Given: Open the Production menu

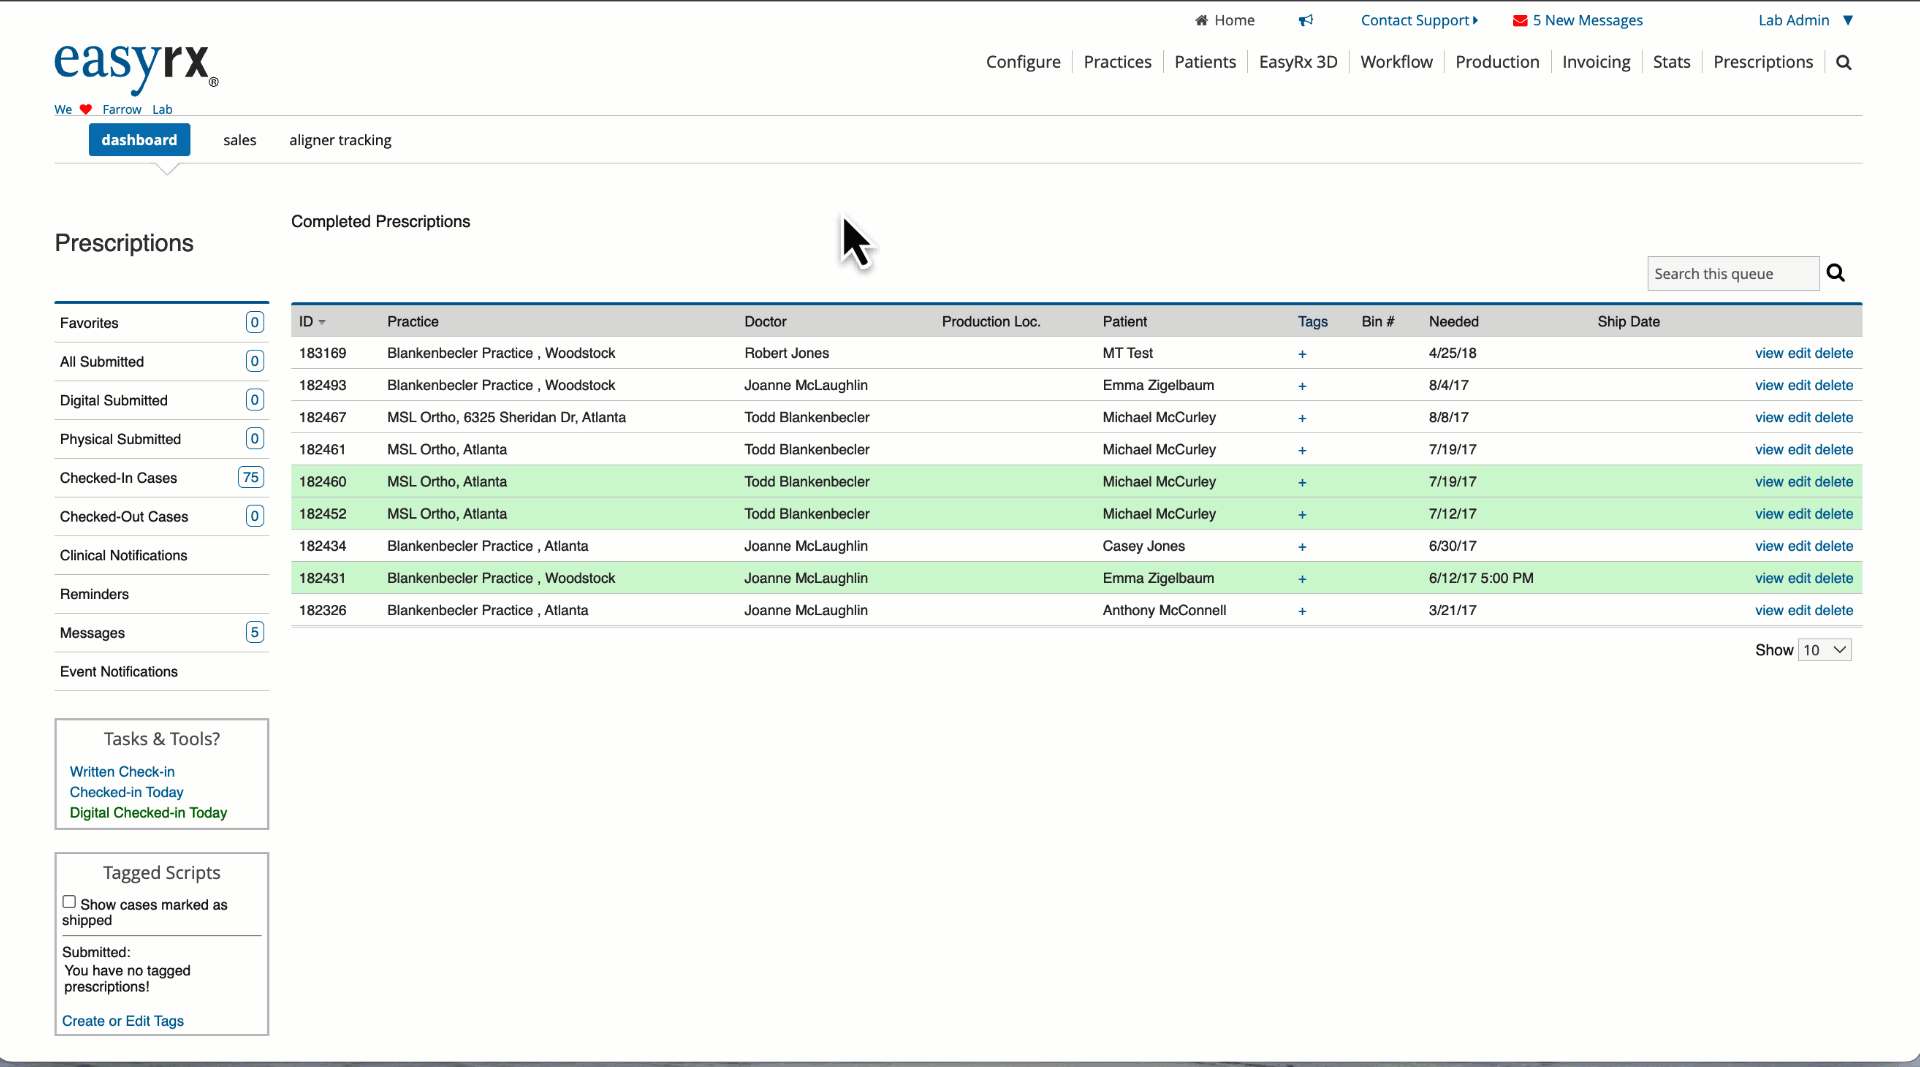Looking at the screenshot, I should (x=1497, y=62).
